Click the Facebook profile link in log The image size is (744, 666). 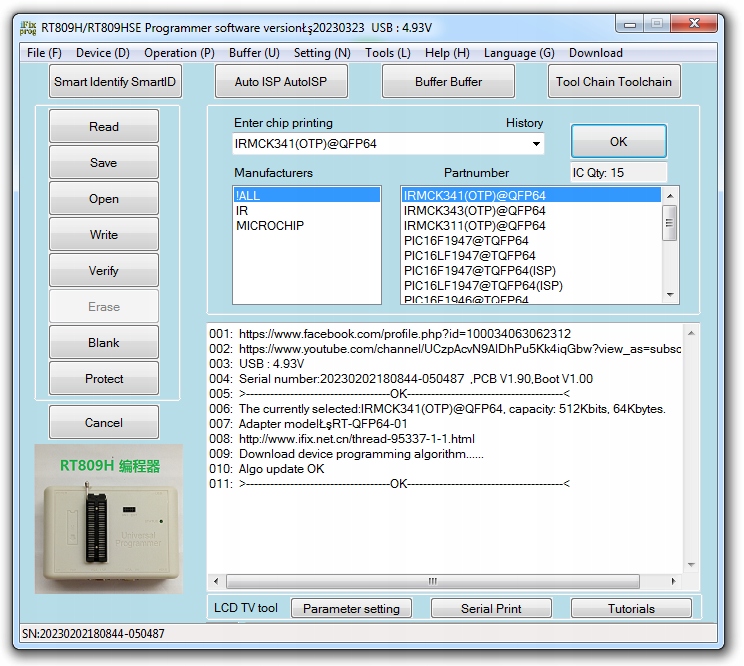pyautogui.click(x=405, y=334)
